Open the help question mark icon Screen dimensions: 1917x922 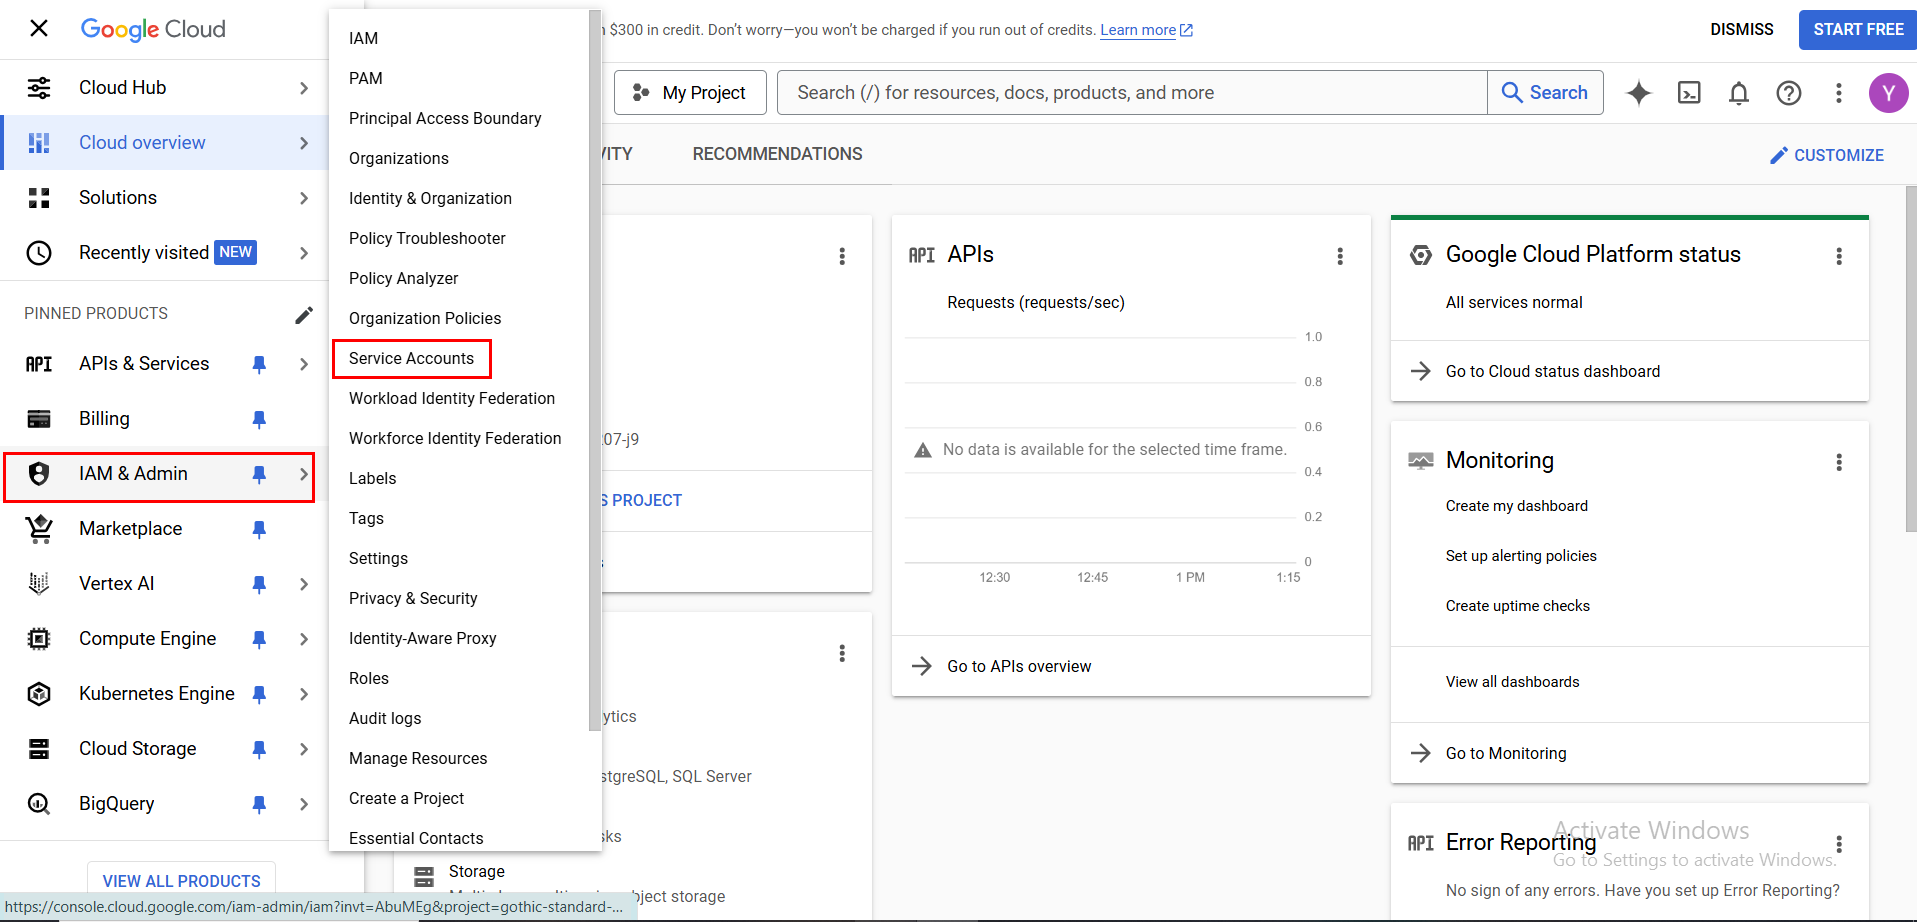pos(1788,93)
